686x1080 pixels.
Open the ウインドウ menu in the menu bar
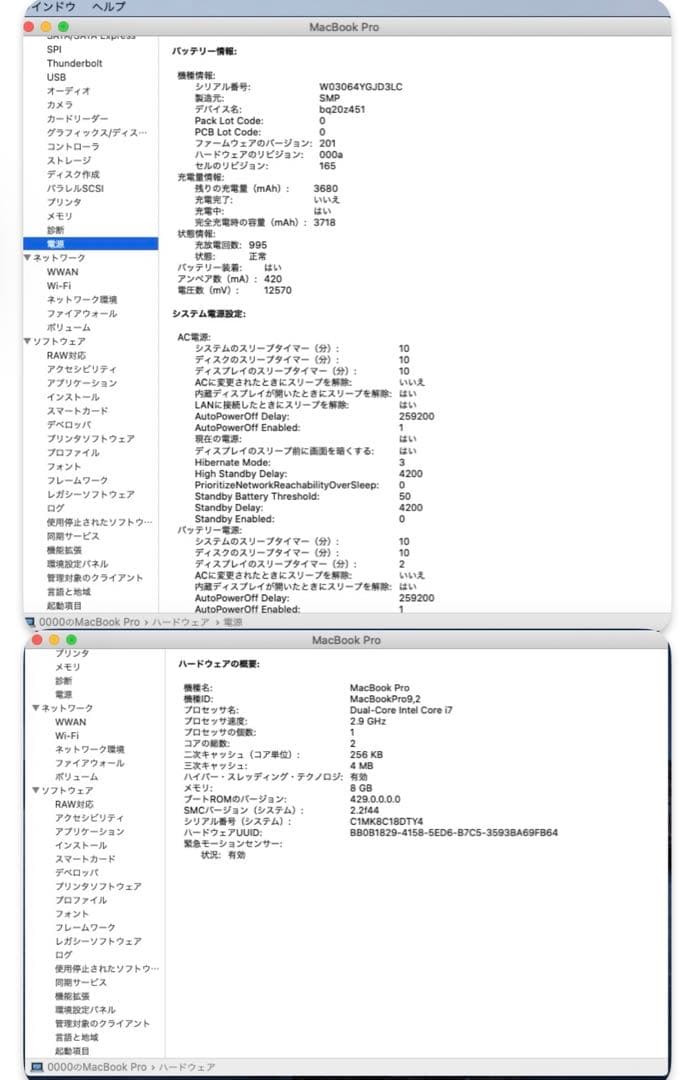[x=54, y=6]
